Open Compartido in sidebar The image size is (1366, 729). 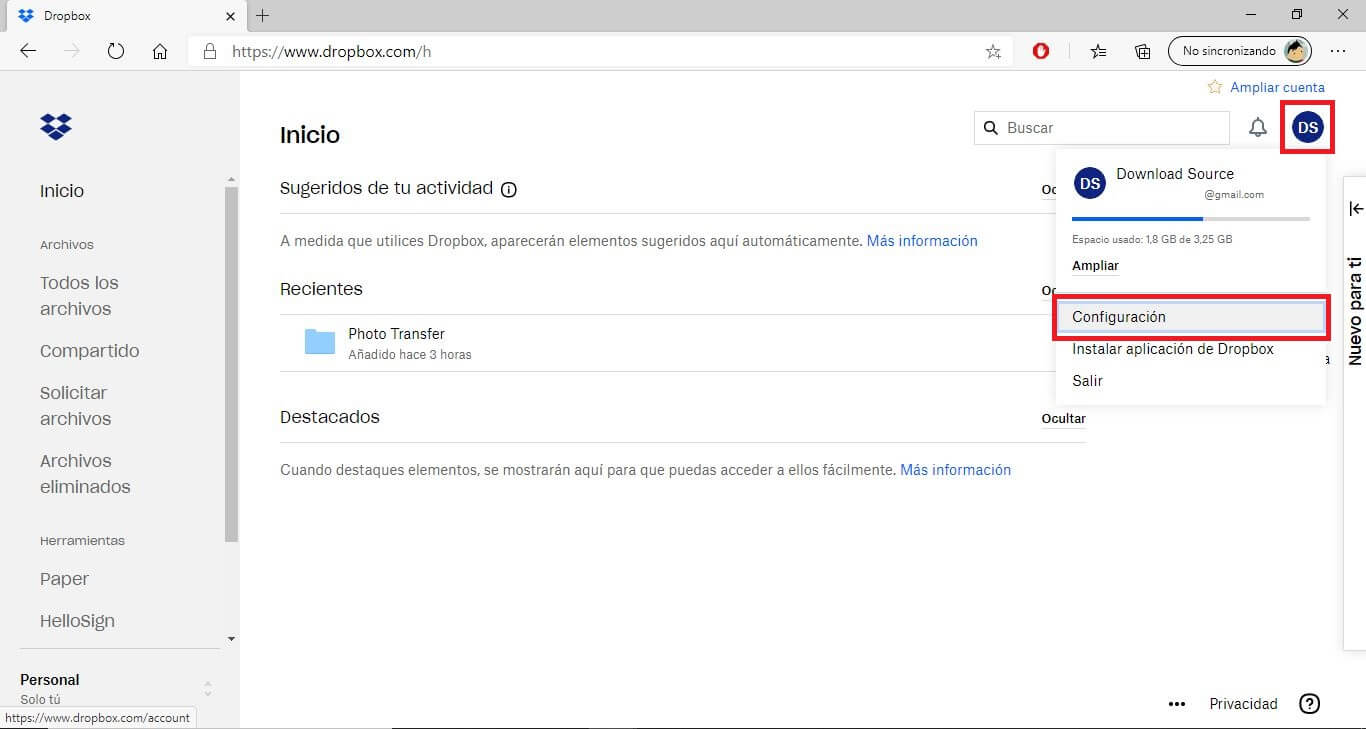[x=90, y=351]
